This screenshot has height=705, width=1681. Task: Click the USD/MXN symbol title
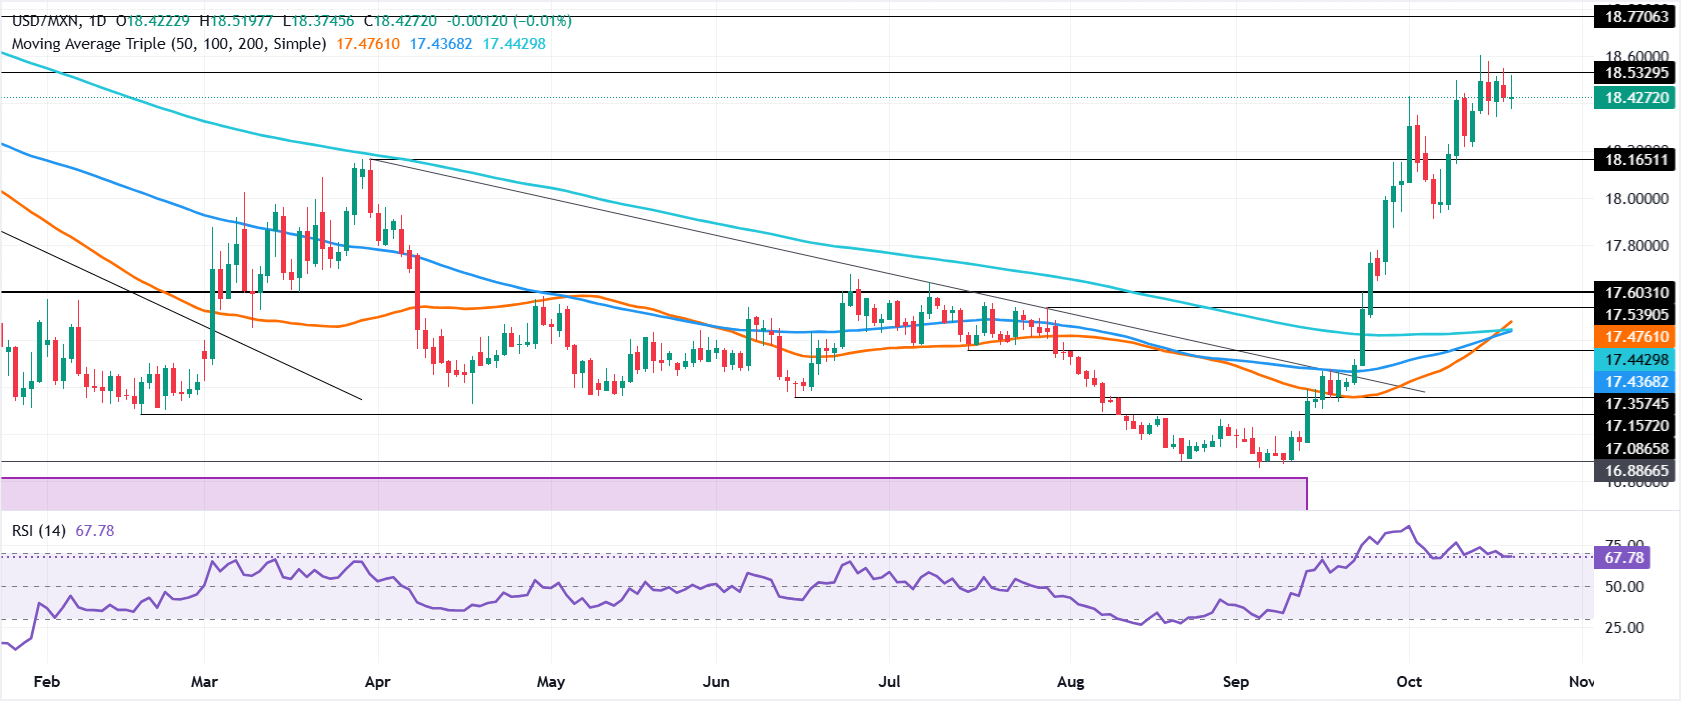coord(45,21)
